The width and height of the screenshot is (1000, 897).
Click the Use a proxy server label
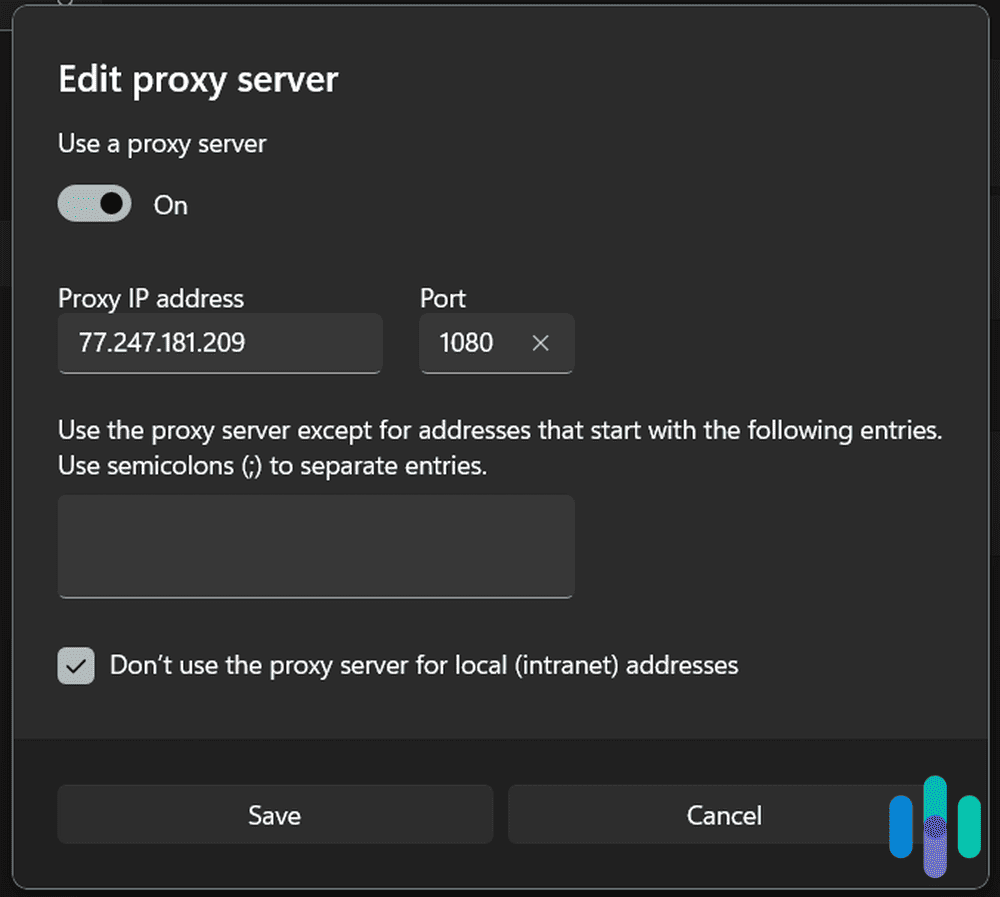point(162,144)
